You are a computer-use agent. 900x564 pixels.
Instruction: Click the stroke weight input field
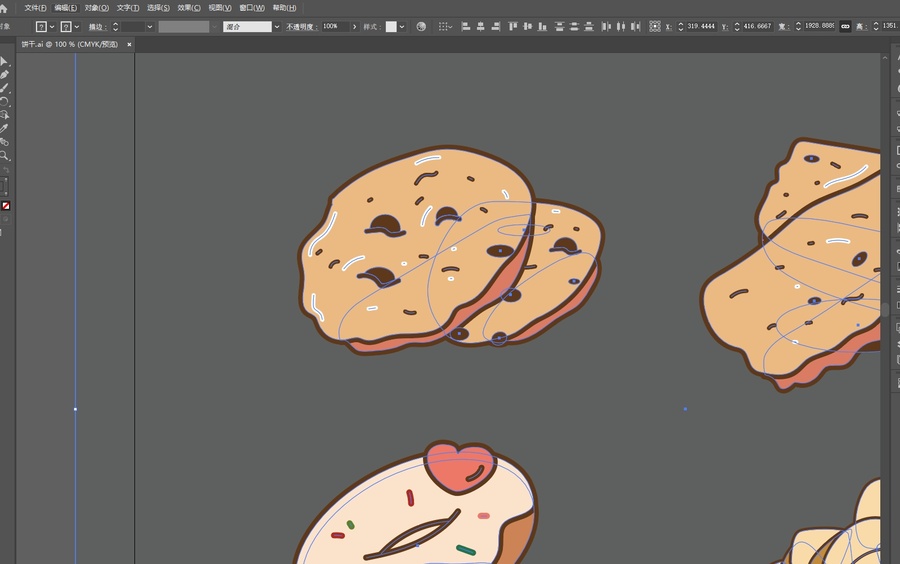133,26
